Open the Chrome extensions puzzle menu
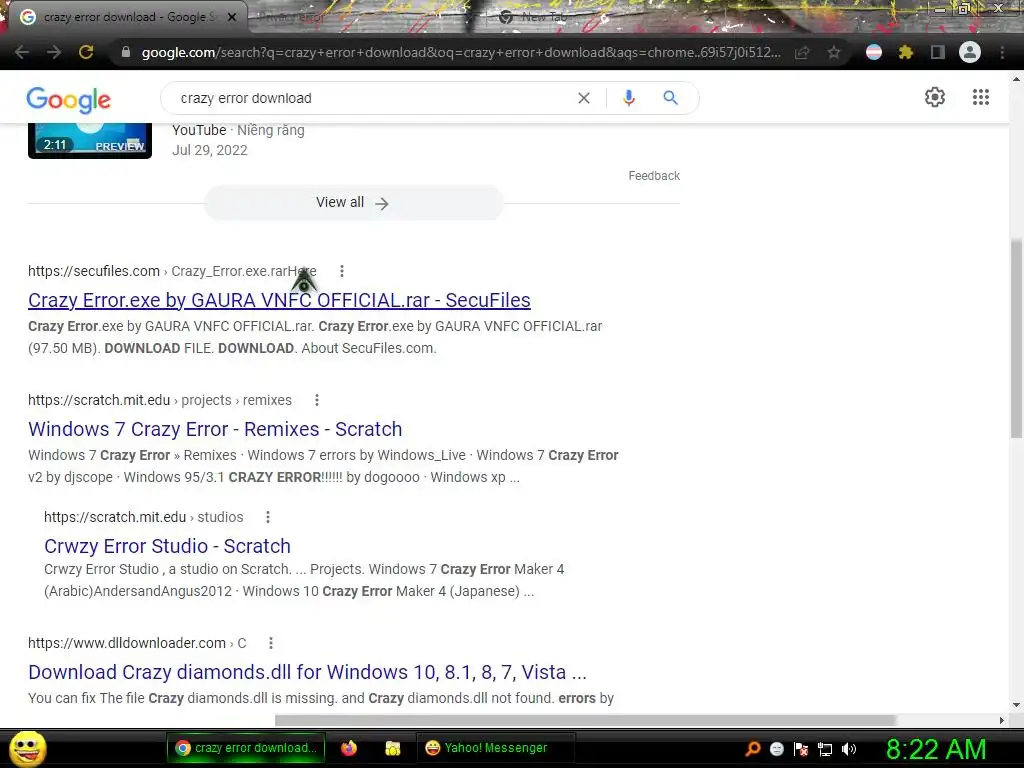Viewport: 1024px width, 768px height. pyautogui.click(x=906, y=52)
